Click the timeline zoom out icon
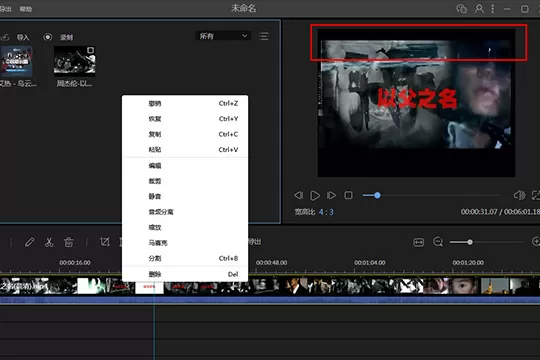 [438, 242]
